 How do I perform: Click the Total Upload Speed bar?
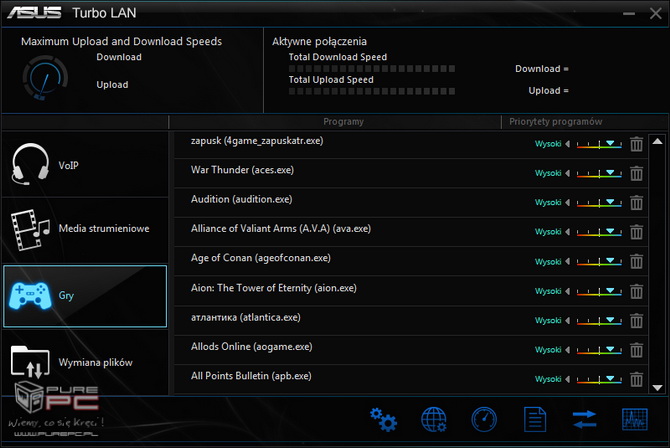click(372, 91)
